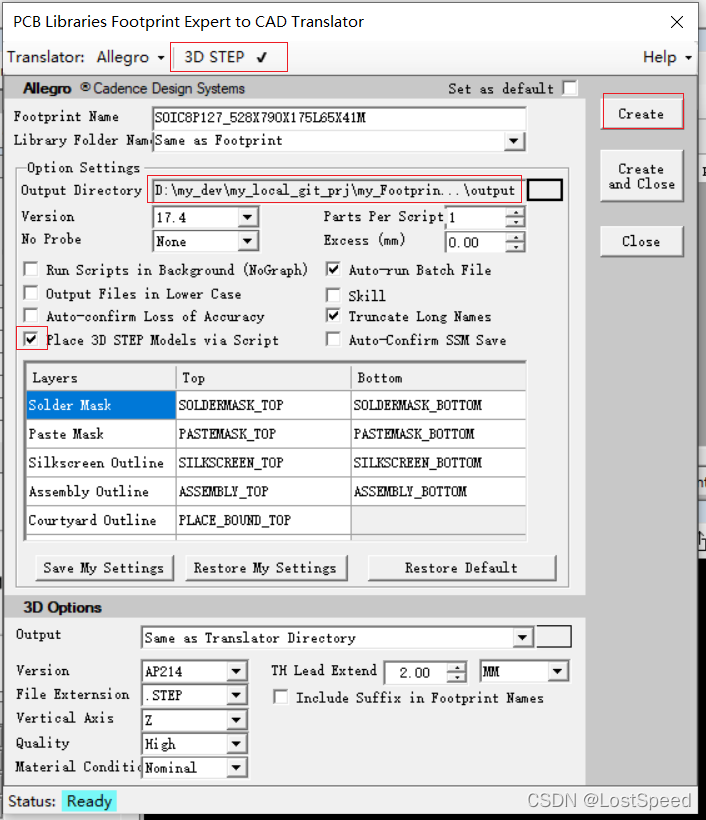The image size is (706, 820).
Task: Decrease TH Lead Extend with down arrow
Action: coord(457,677)
